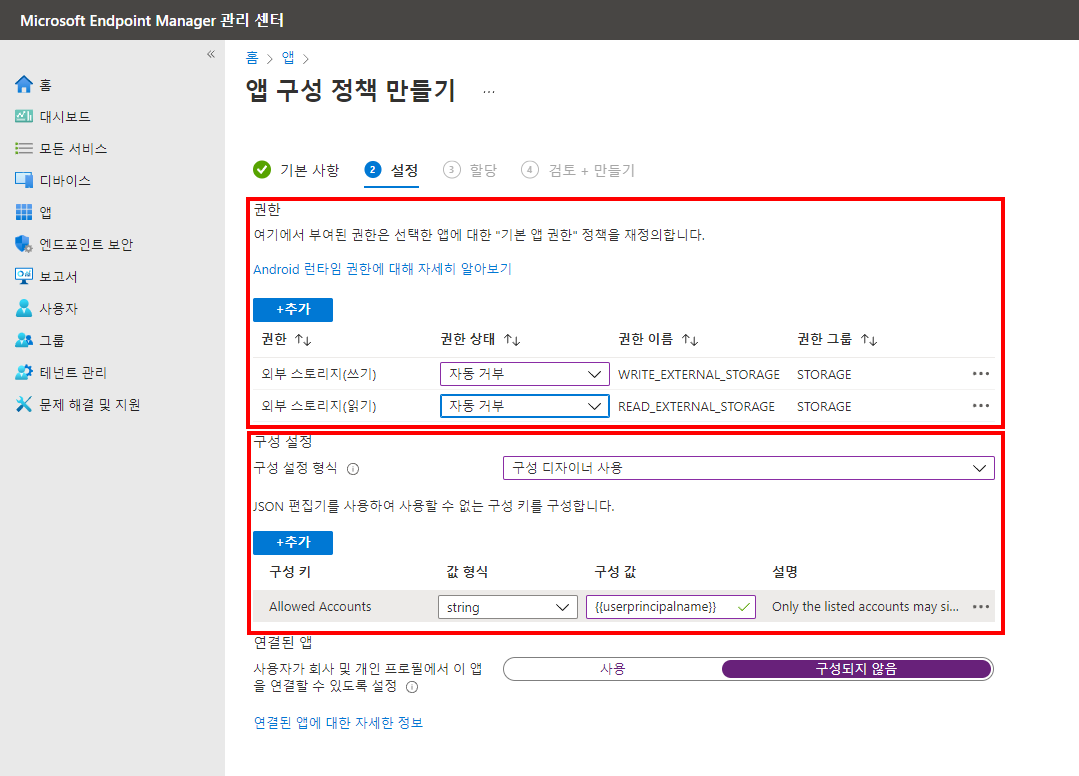Select 구성되지 않음 on connected apps toggle

(x=857, y=669)
